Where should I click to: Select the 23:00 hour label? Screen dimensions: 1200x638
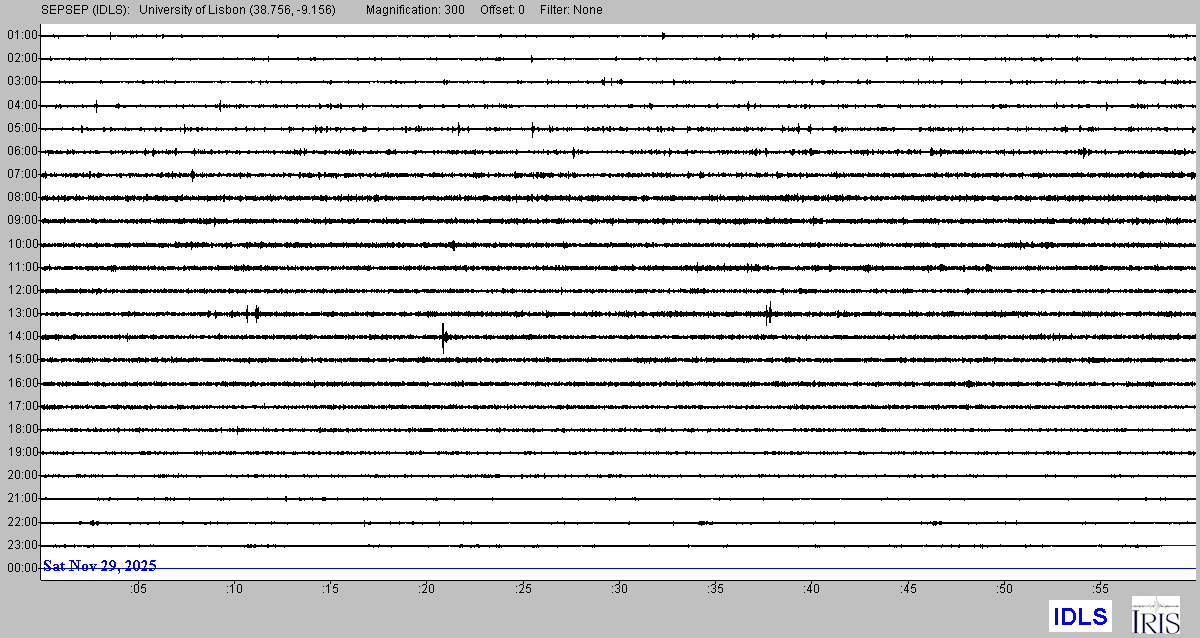22,545
